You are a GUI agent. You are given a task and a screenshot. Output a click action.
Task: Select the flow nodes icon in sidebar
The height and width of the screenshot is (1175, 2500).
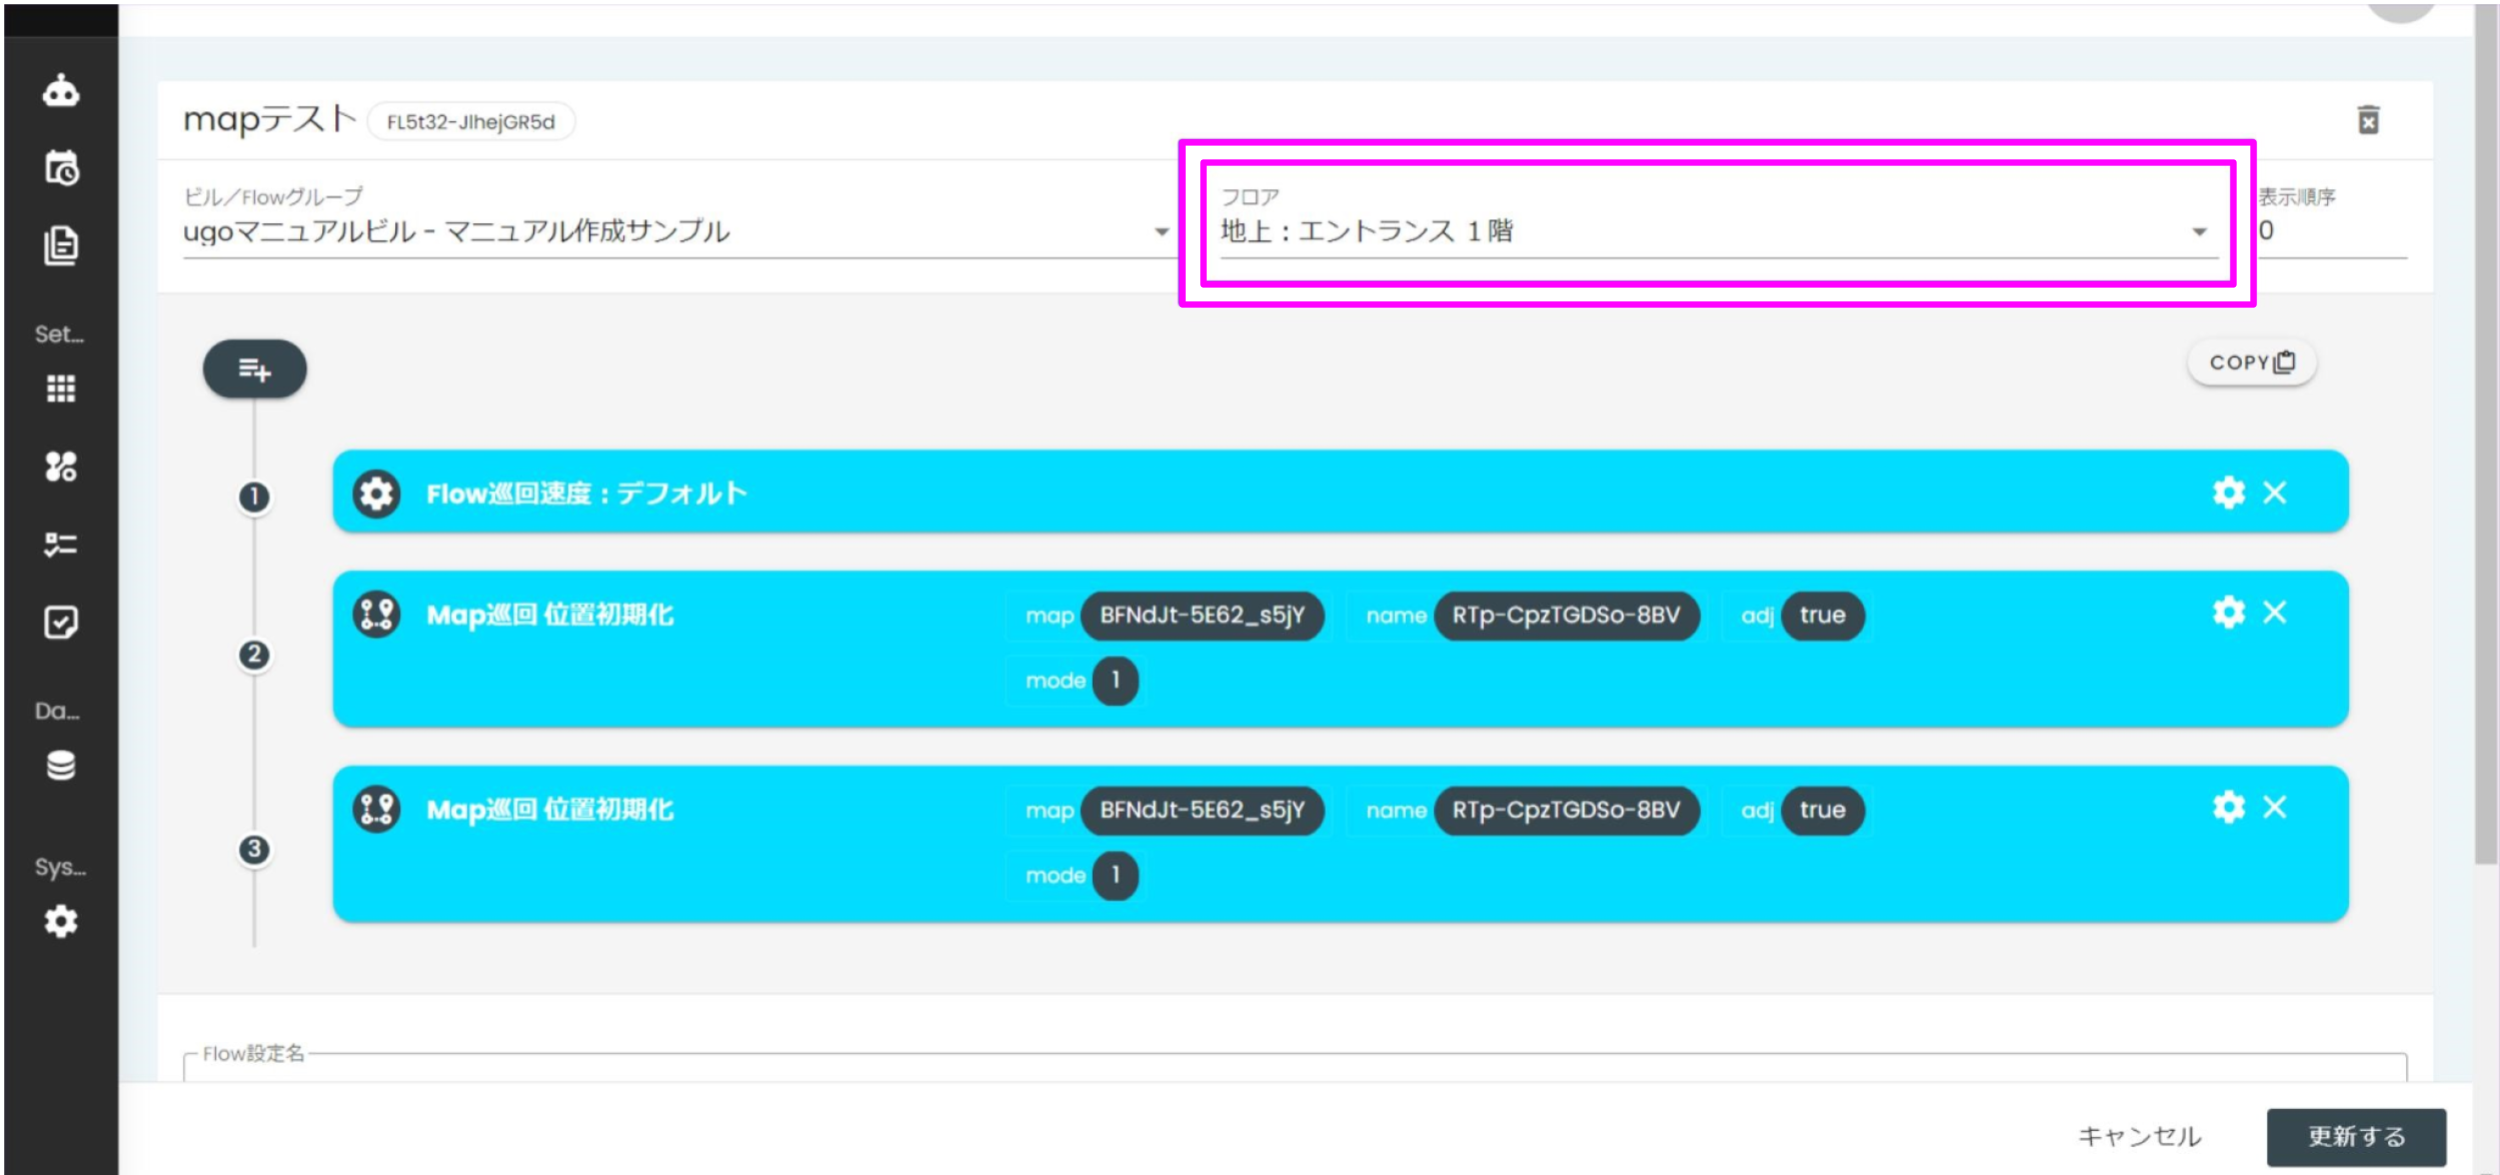(60, 466)
